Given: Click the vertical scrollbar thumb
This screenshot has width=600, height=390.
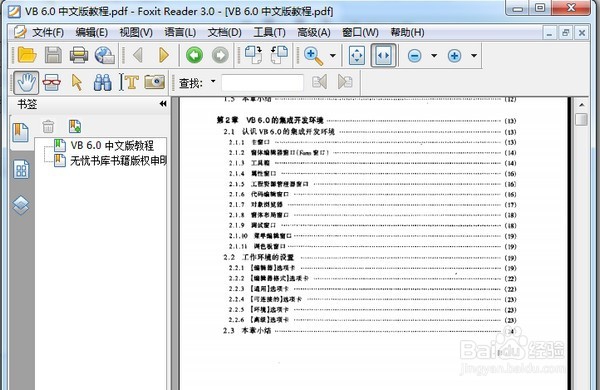Looking at the screenshot, I should click(x=582, y=119).
